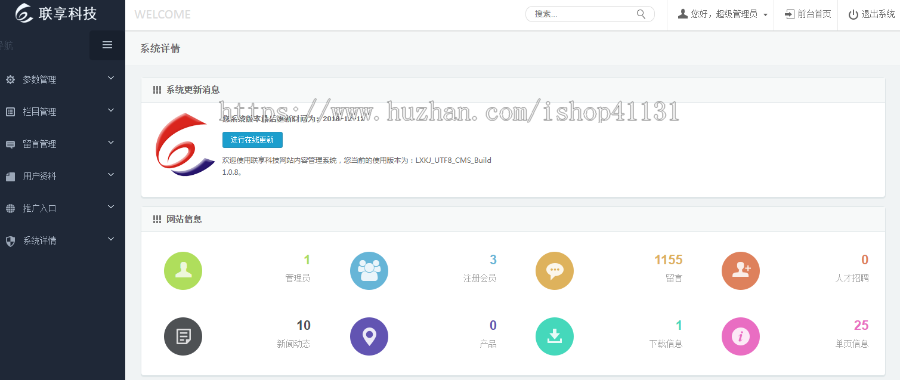Click the pink 单页信息 info icon

[740, 336]
